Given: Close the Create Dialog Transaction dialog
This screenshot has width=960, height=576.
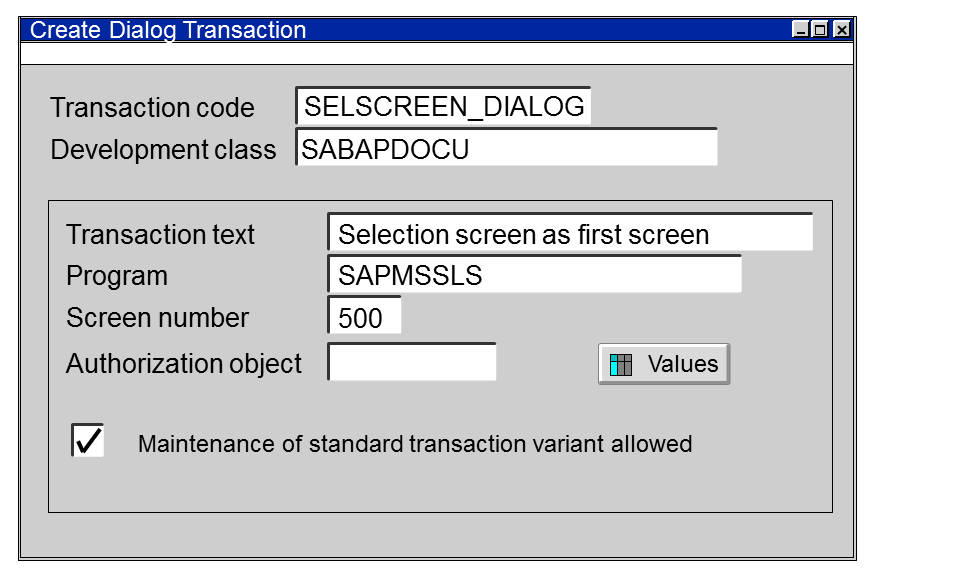Looking at the screenshot, I should click(841, 30).
